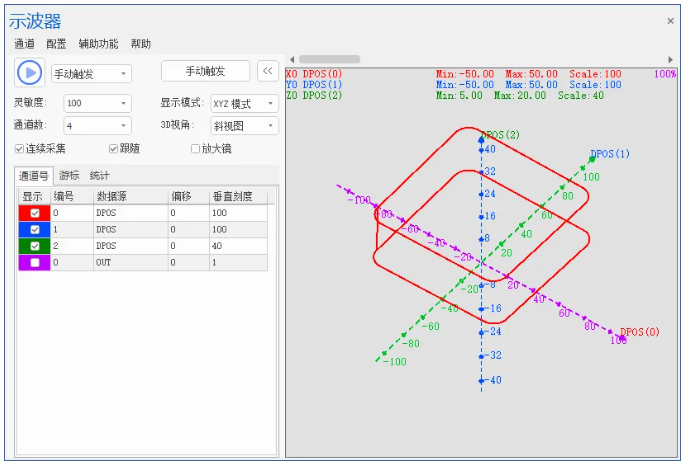
Task: Open the 帮助 menu
Action: click(x=140, y=44)
